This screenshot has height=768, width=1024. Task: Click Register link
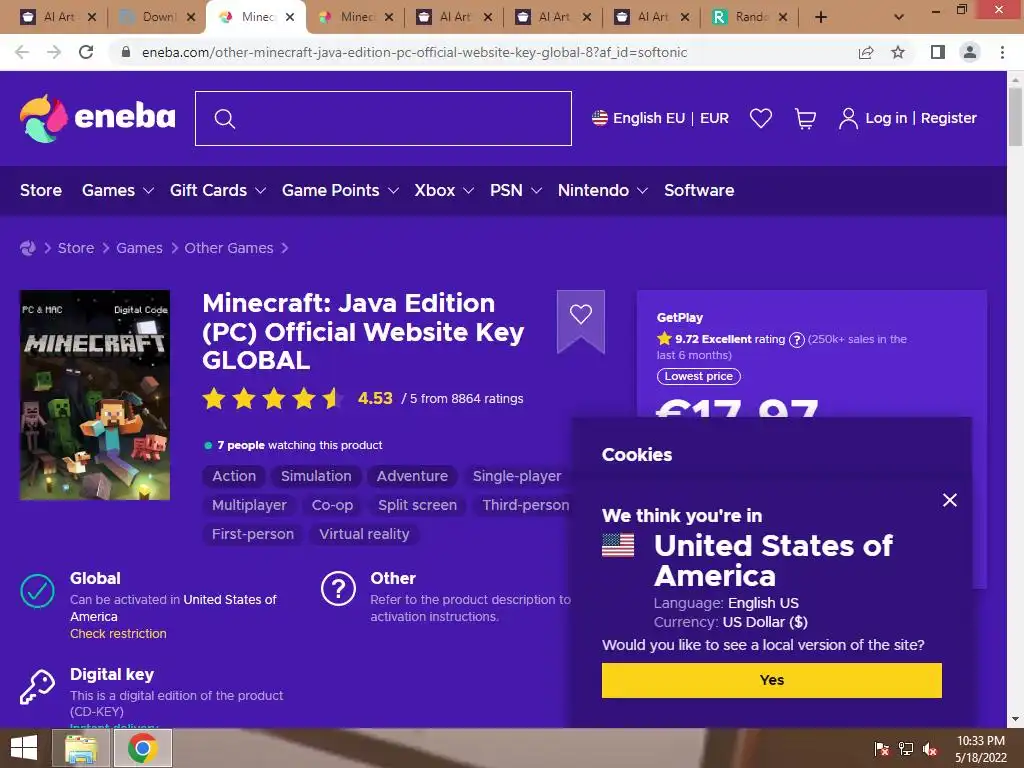pyautogui.click(x=948, y=118)
